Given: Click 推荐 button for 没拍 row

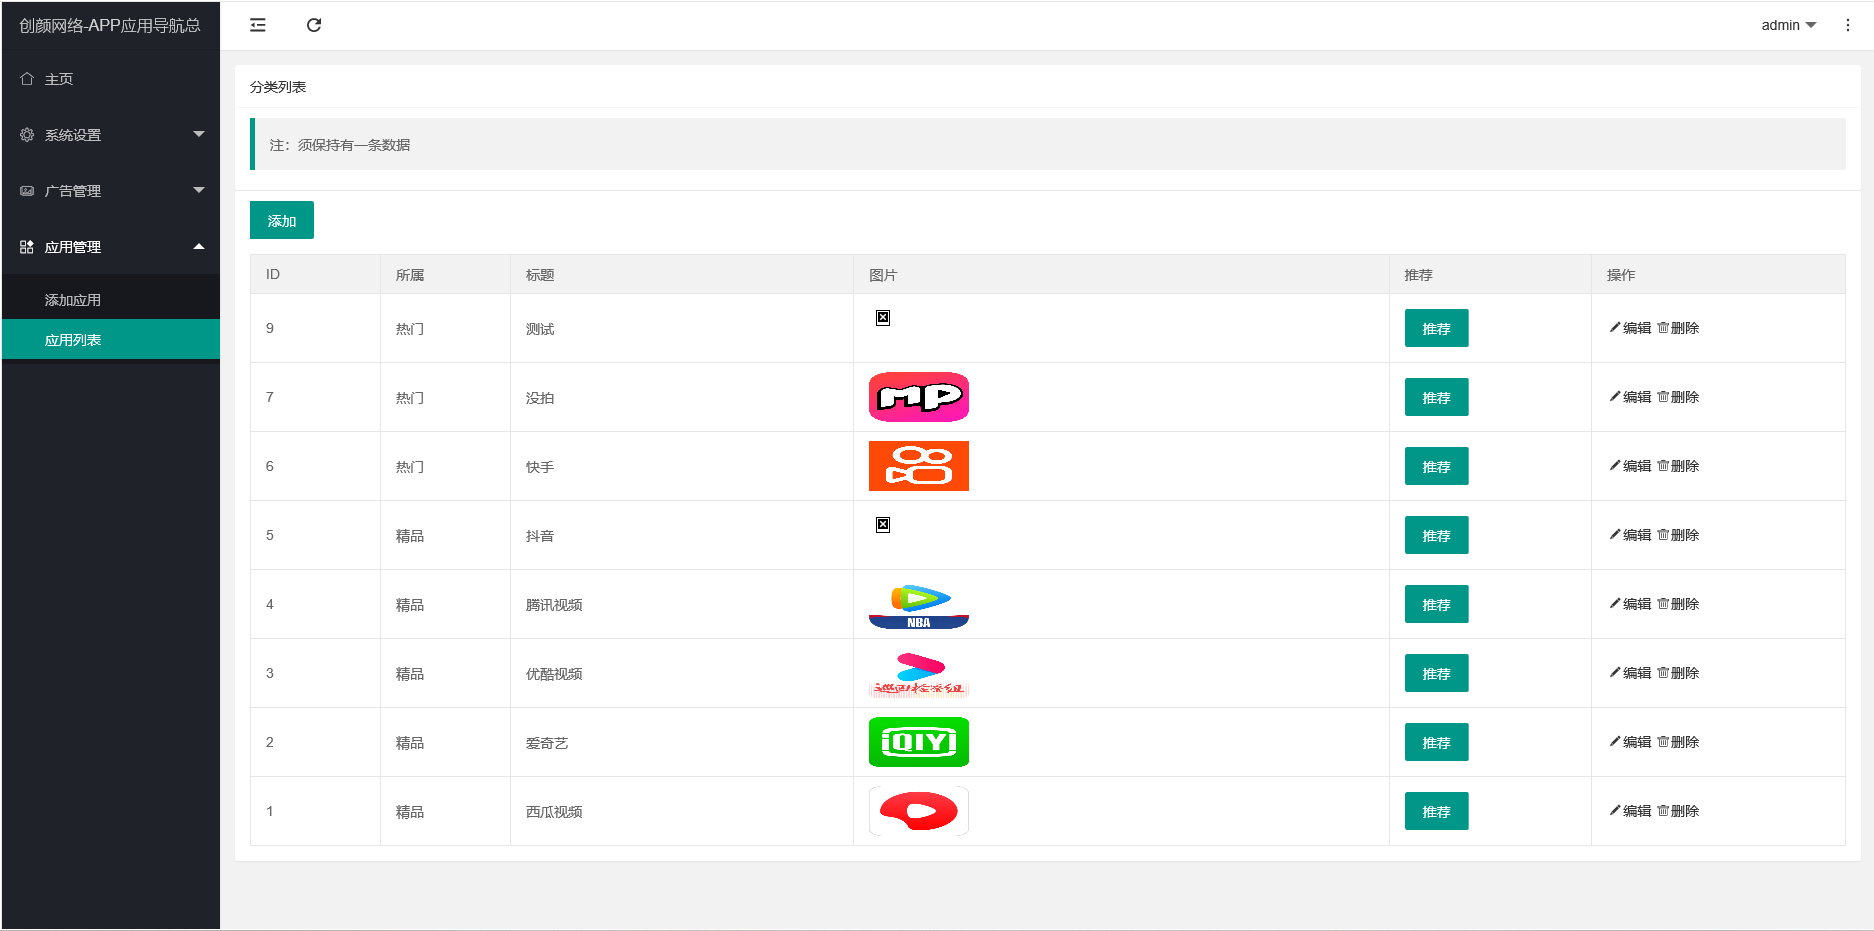Looking at the screenshot, I should pos(1436,397).
